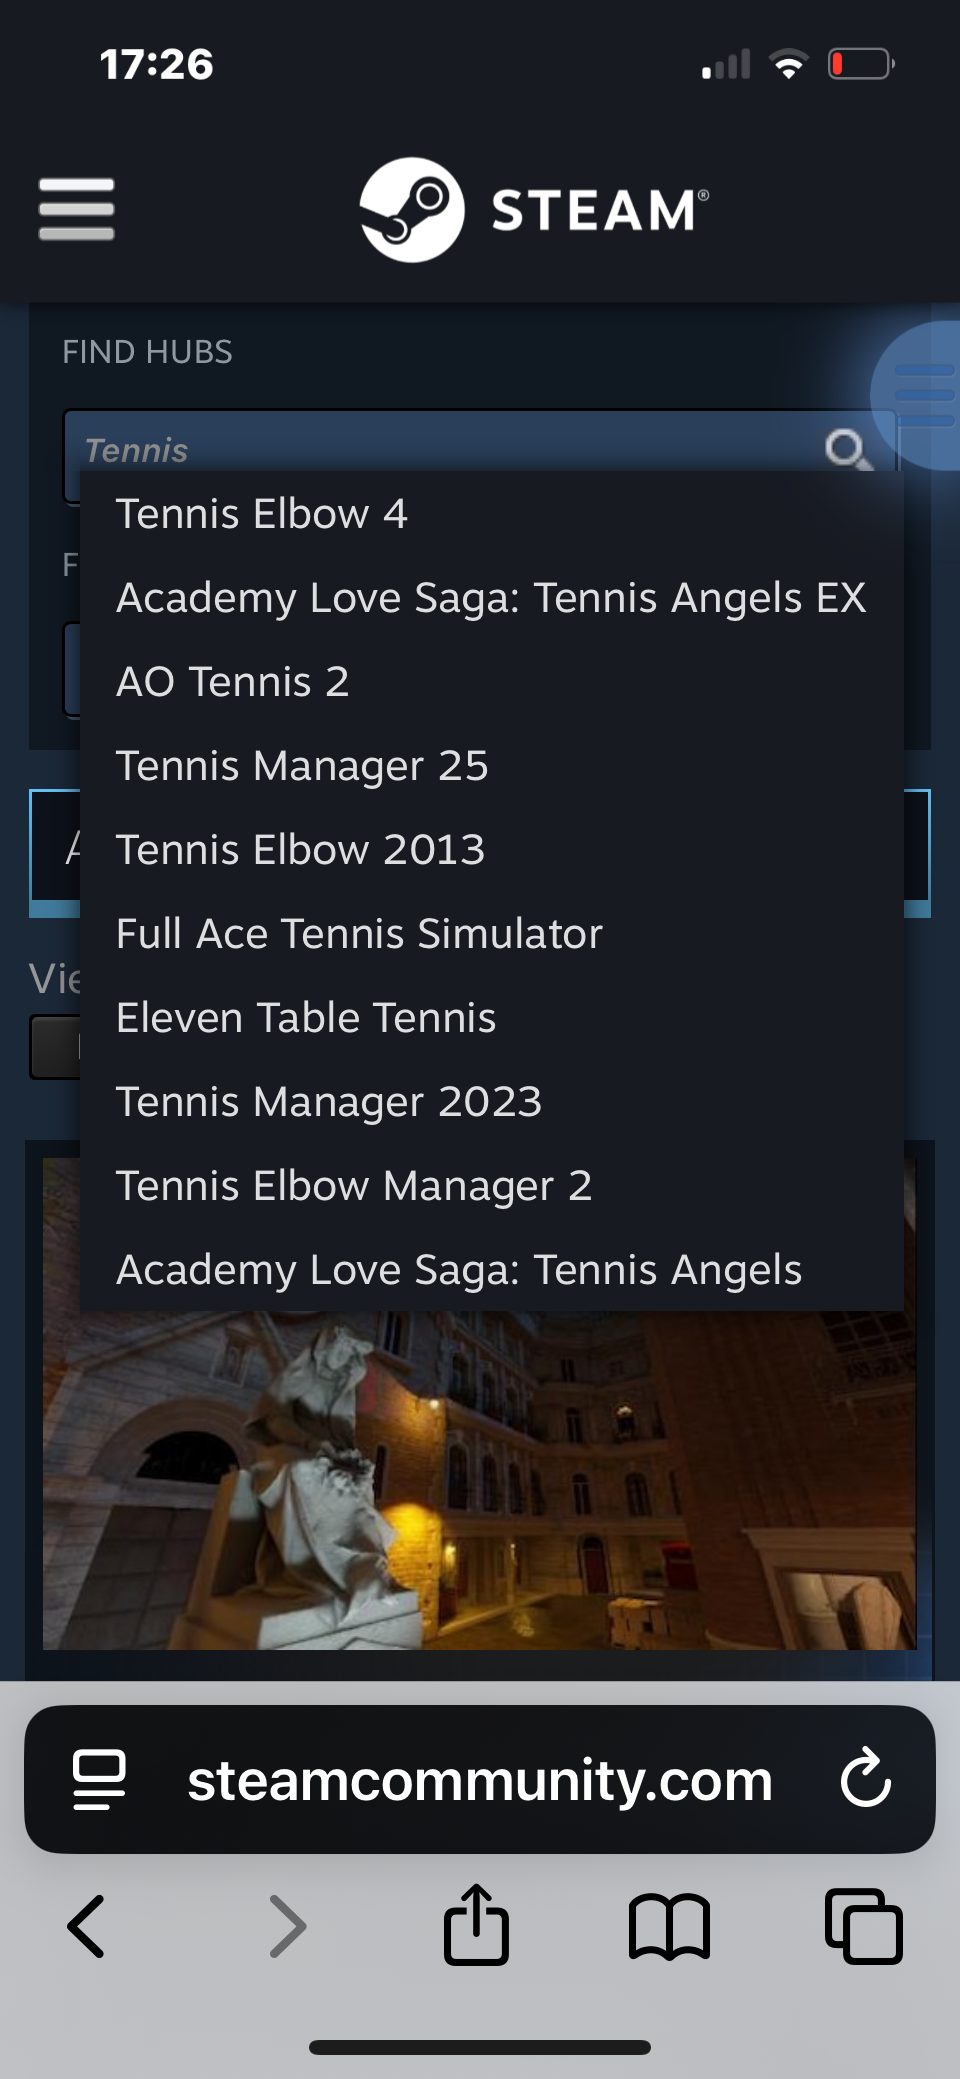Reload the steamcommunity.com page
Viewport: 960px width, 2079px height.
[x=865, y=1779]
